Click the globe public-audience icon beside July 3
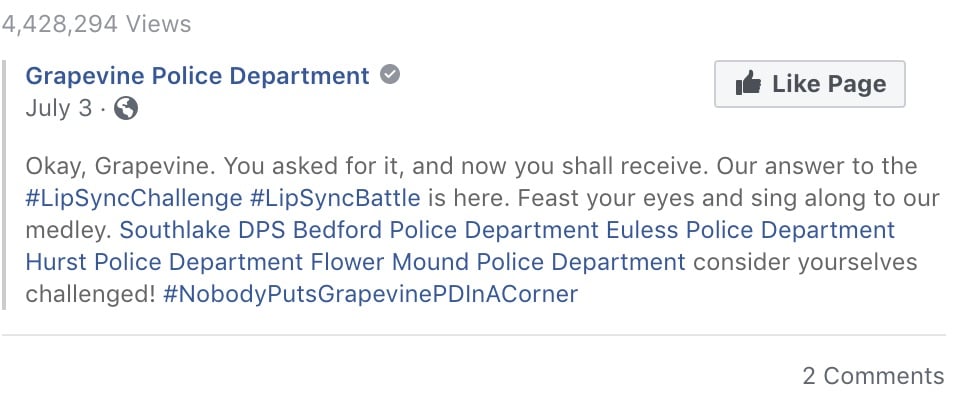958x404 pixels. pyautogui.click(x=126, y=108)
